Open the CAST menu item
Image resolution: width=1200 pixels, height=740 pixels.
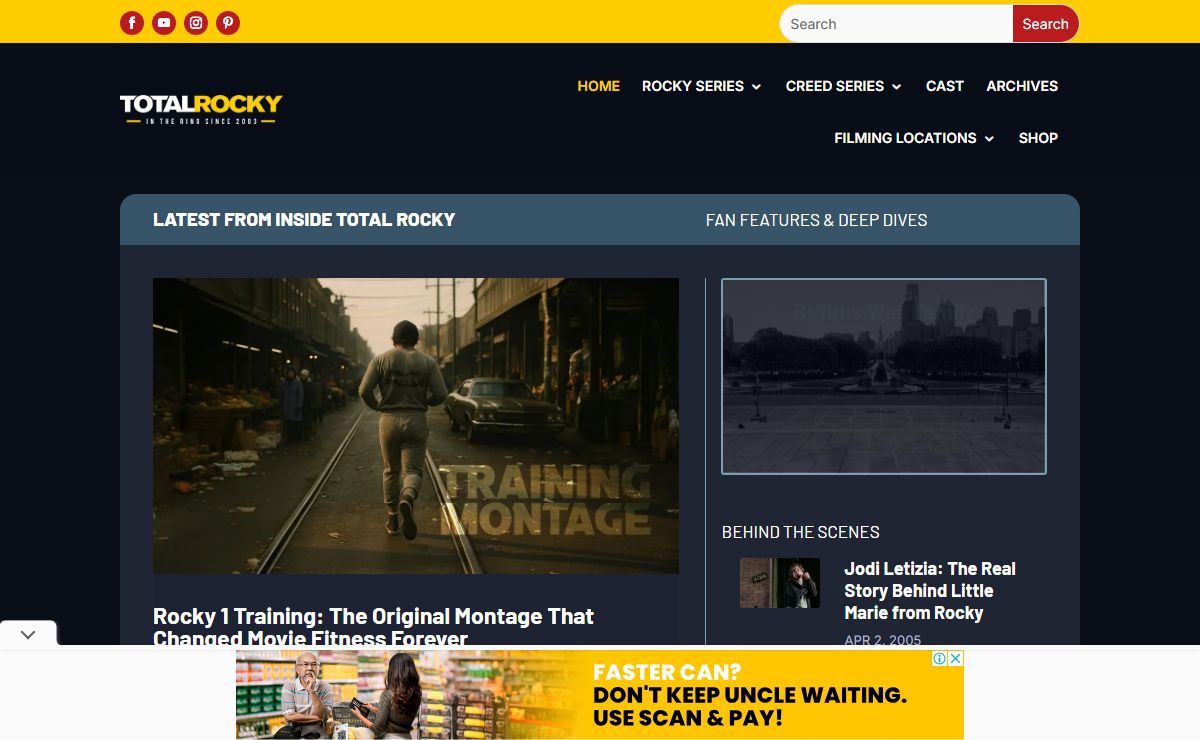tap(945, 86)
